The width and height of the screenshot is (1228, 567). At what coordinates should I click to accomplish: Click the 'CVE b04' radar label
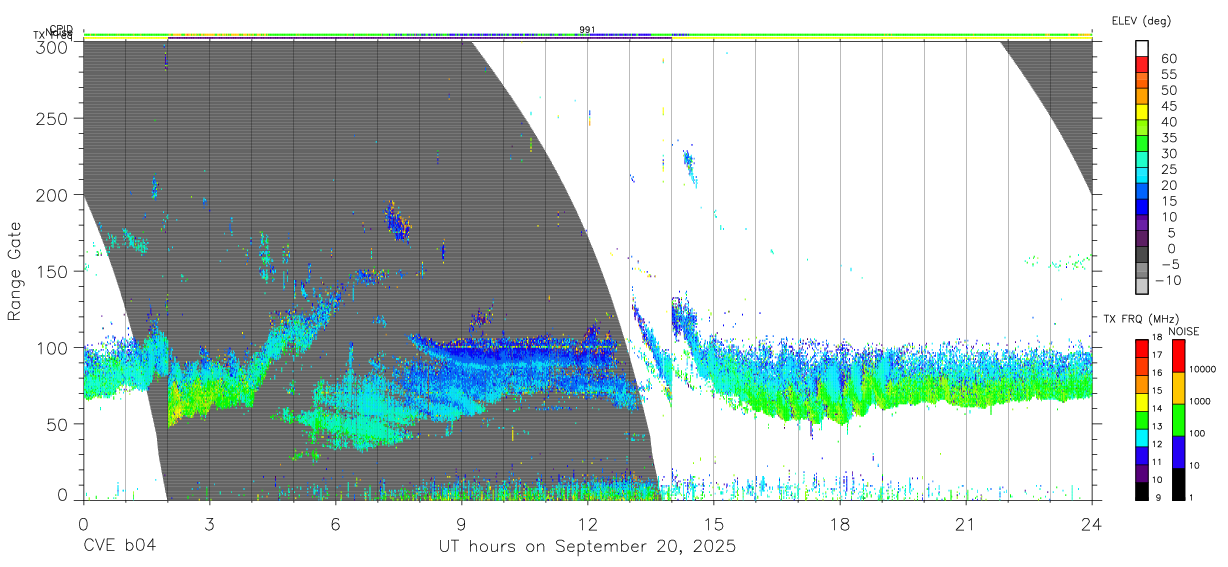[119, 547]
